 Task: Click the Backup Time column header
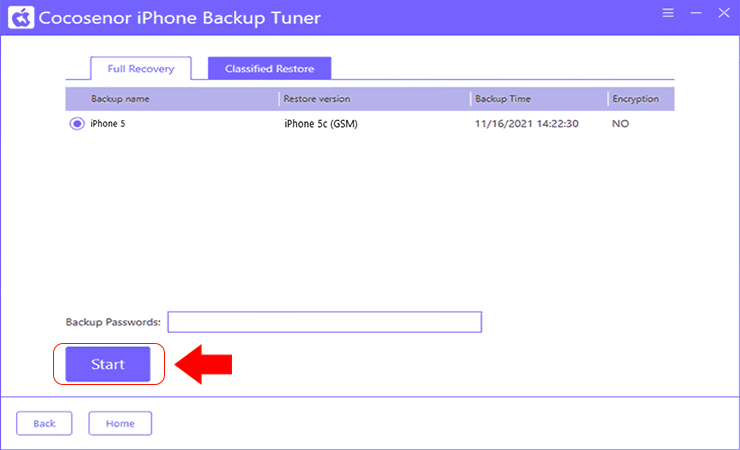(x=503, y=99)
